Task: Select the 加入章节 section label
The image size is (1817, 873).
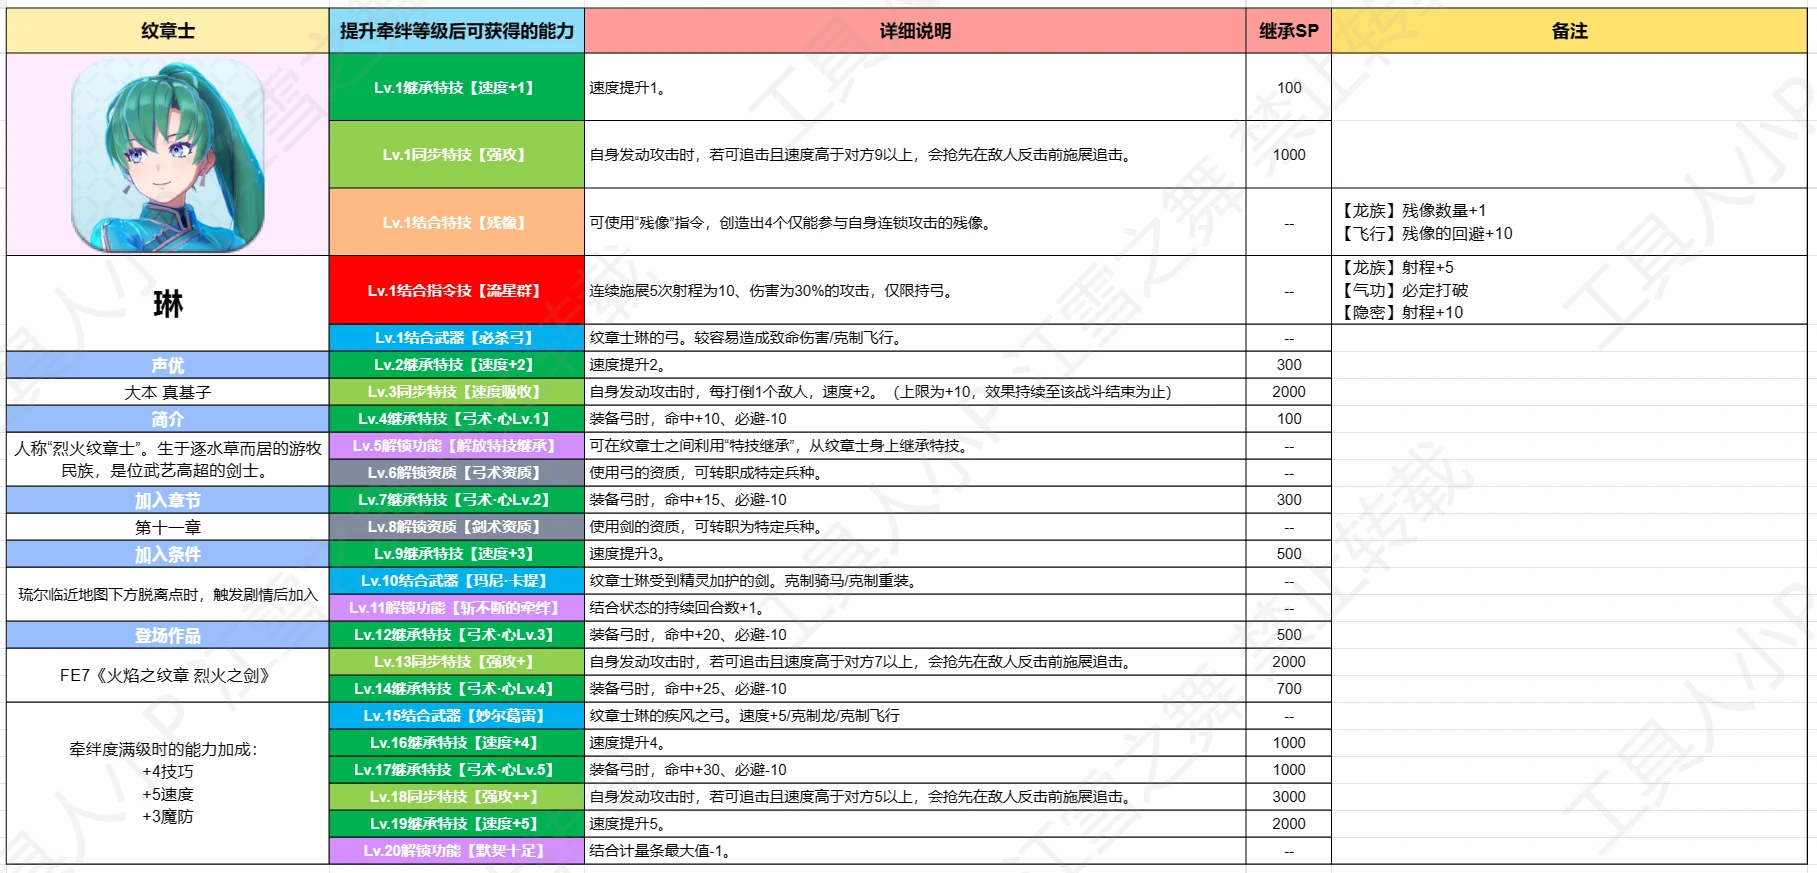Action: (168, 500)
